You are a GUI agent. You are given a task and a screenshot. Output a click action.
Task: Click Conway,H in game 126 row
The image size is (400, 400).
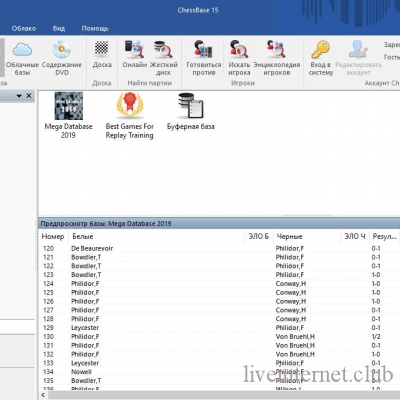click(291, 301)
